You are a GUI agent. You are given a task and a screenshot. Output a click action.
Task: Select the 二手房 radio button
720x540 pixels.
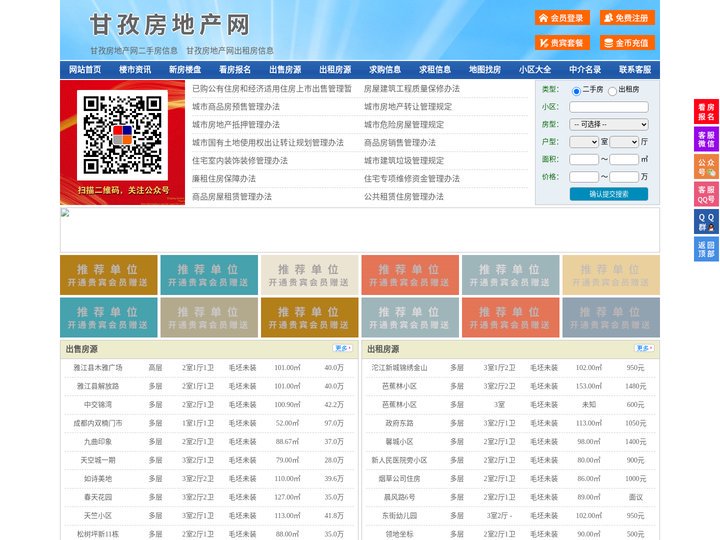click(576, 91)
